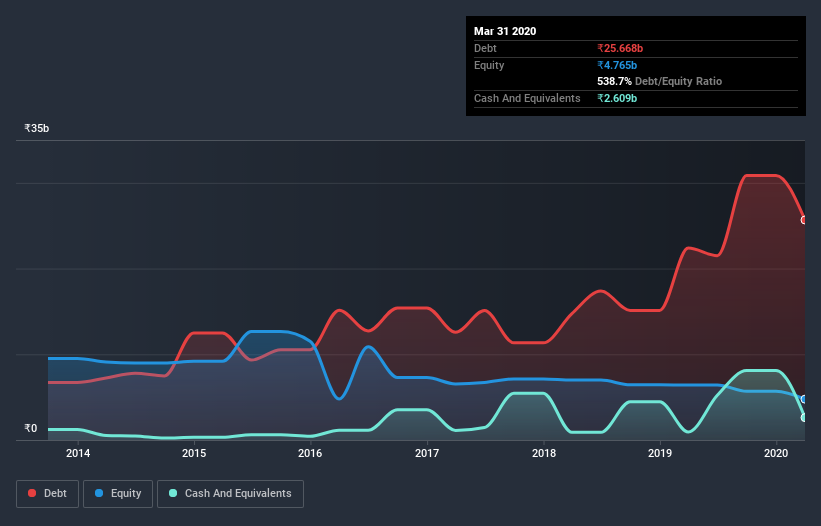The image size is (821, 526).
Task: Click Cash And Equivalents label in tooltip
Action: click(x=527, y=98)
